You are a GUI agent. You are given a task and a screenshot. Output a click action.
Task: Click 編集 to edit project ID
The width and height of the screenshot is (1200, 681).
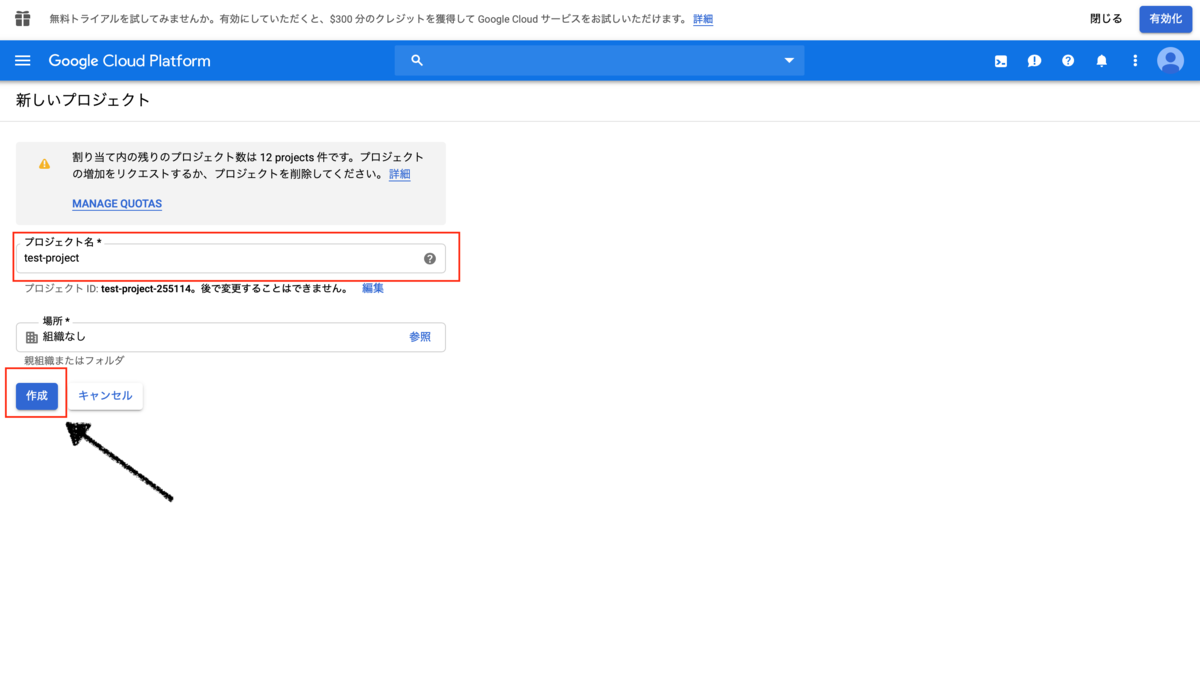click(373, 288)
